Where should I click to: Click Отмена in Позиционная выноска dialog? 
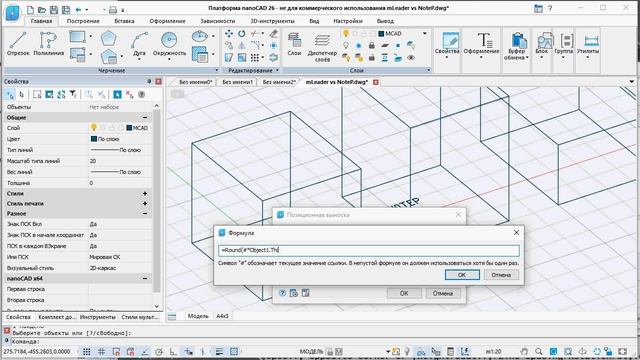point(443,293)
